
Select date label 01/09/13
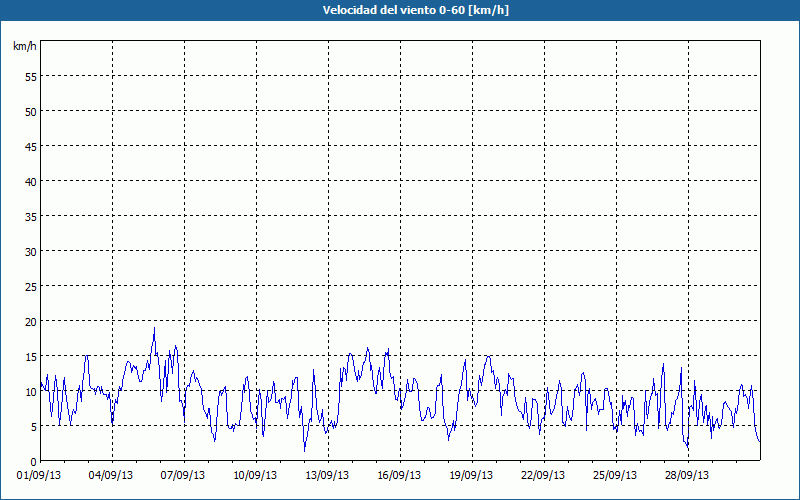click(x=39, y=476)
